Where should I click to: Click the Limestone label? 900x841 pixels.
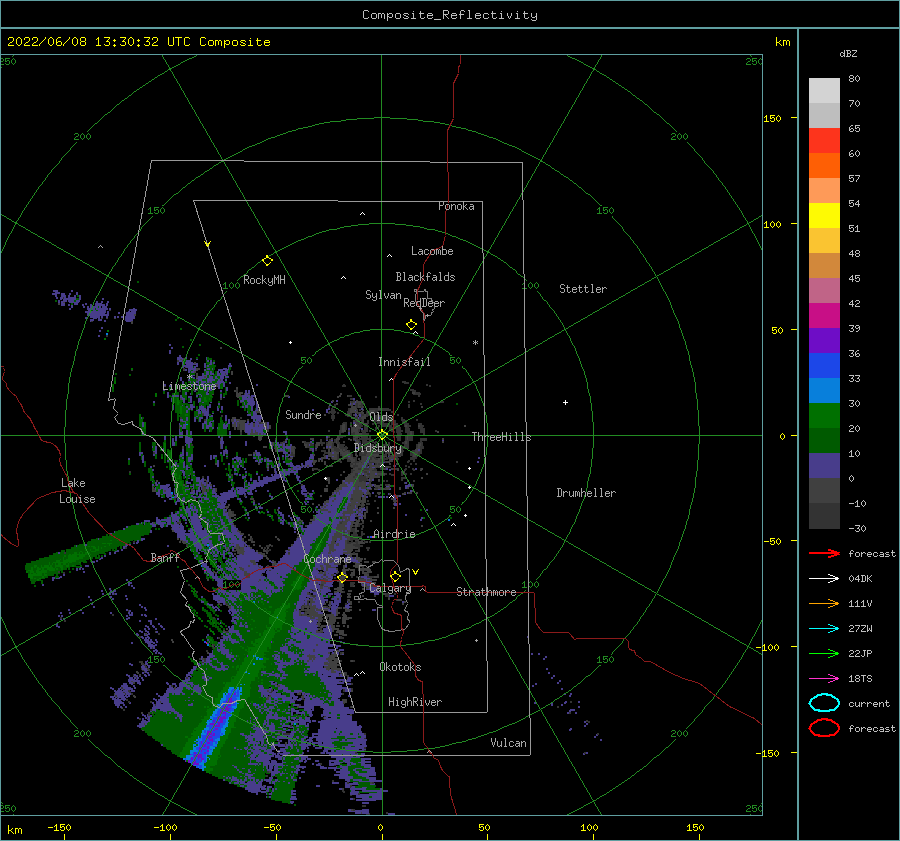[x=189, y=386]
